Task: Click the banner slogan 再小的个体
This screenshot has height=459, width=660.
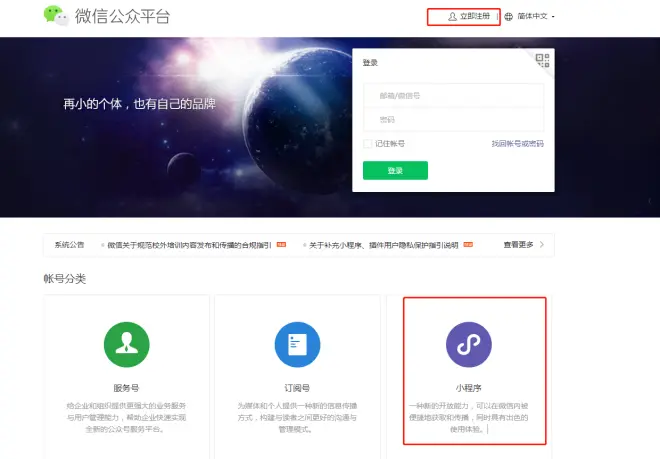Action: [x=140, y=104]
